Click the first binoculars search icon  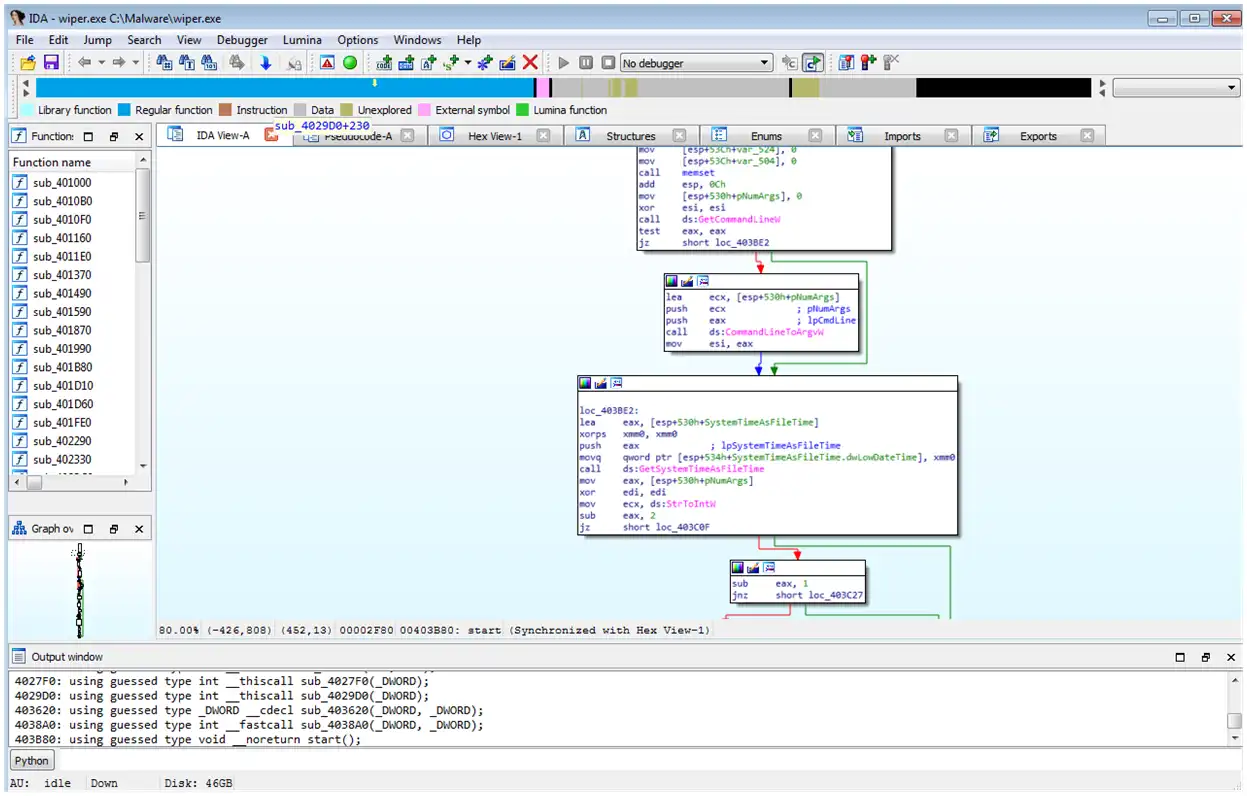(x=164, y=63)
